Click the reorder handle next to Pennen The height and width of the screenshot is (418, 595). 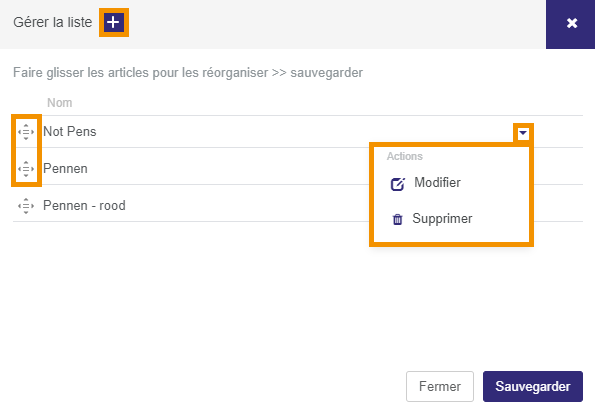point(26,169)
